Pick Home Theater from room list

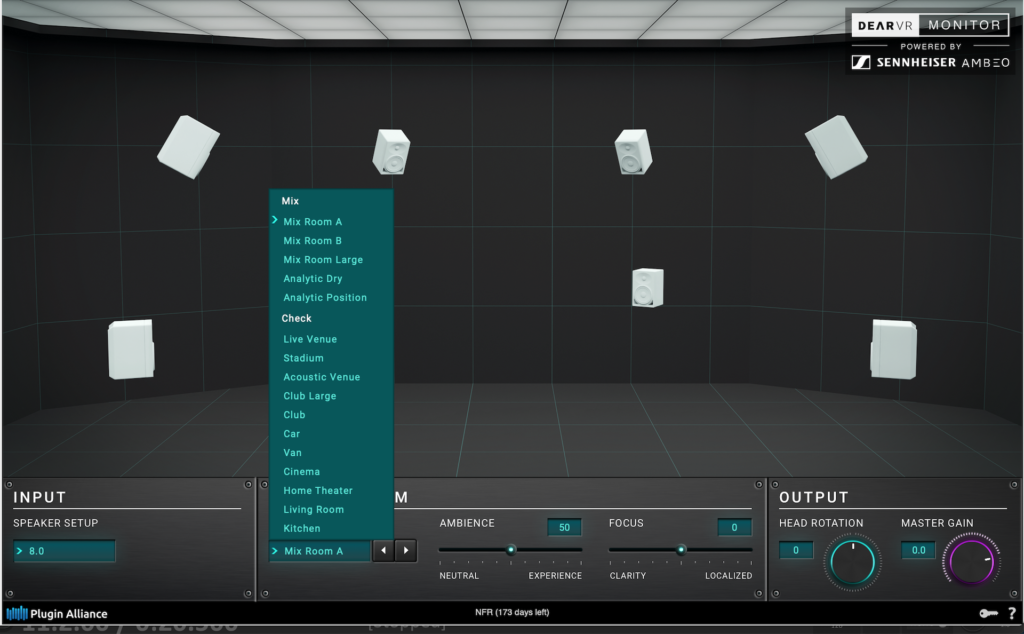[318, 491]
